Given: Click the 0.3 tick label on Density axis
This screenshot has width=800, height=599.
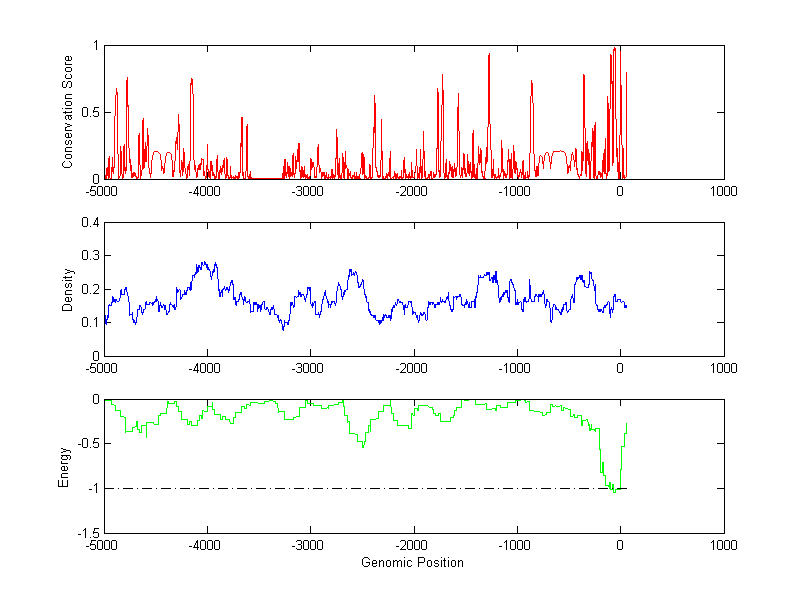Looking at the screenshot, I should tap(89, 256).
